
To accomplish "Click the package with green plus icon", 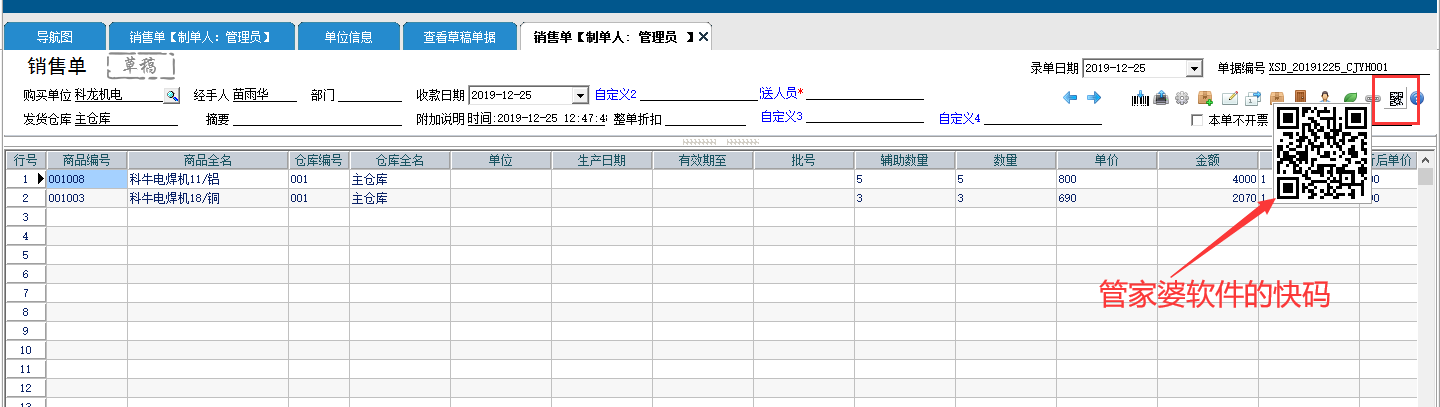I will [1205, 98].
